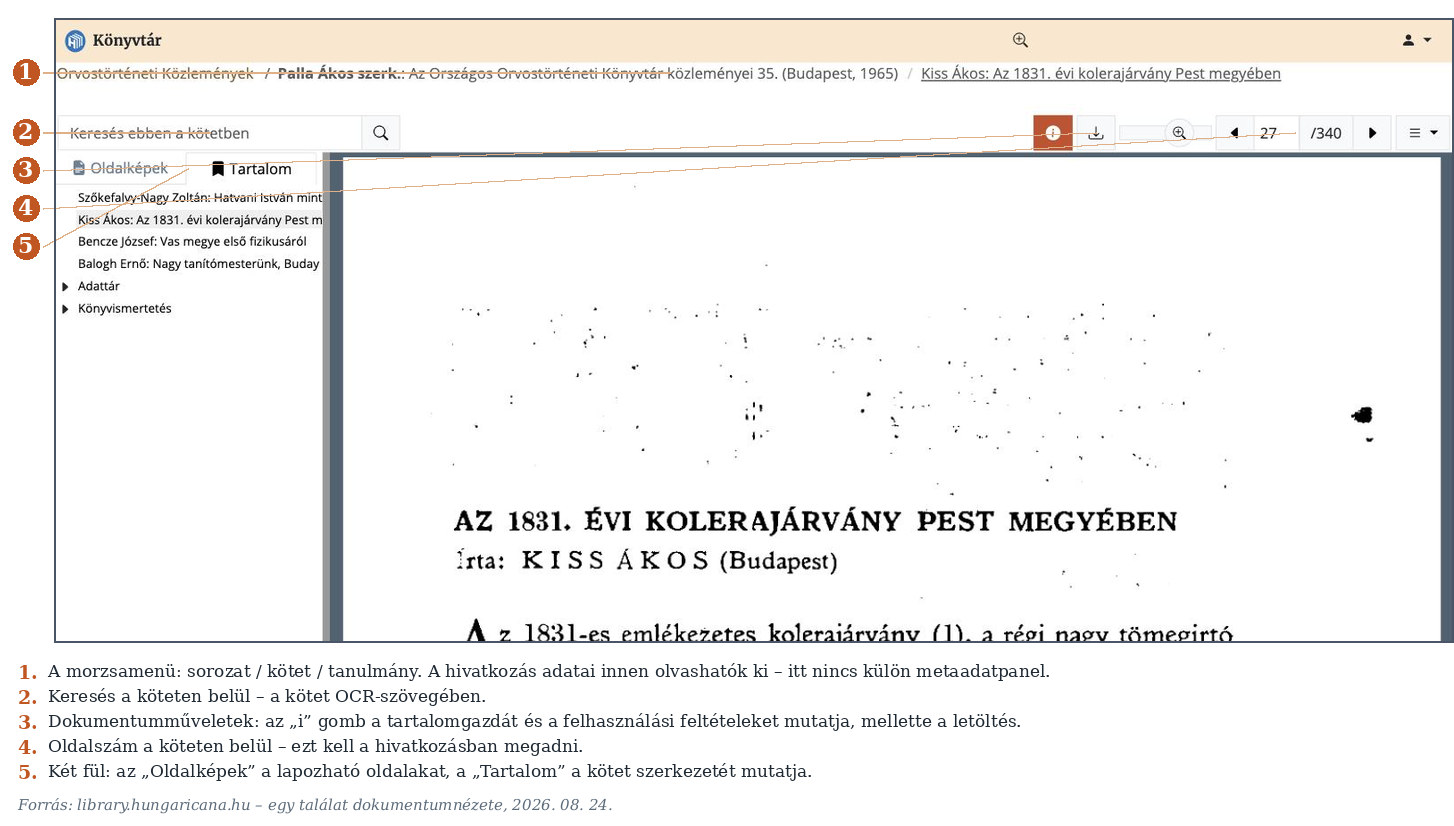
Task: Click the magnifier icon in the top header bar
Action: pos(1020,40)
